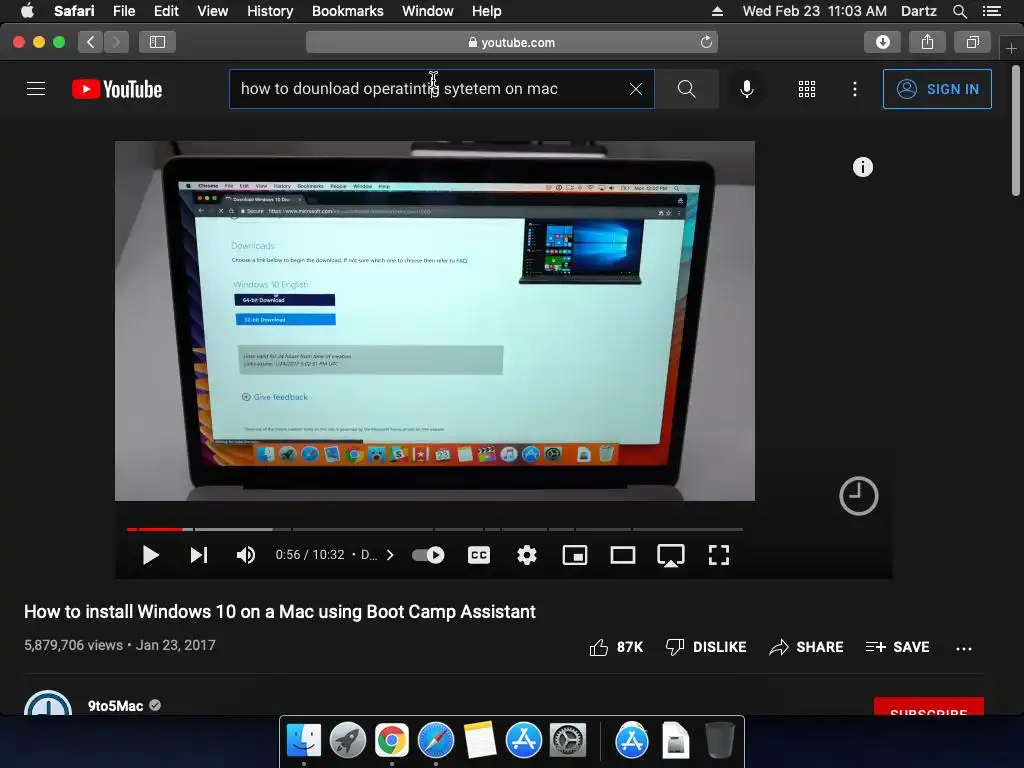
Task: Toggle Safari sidebar
Action: coord(157,42)
